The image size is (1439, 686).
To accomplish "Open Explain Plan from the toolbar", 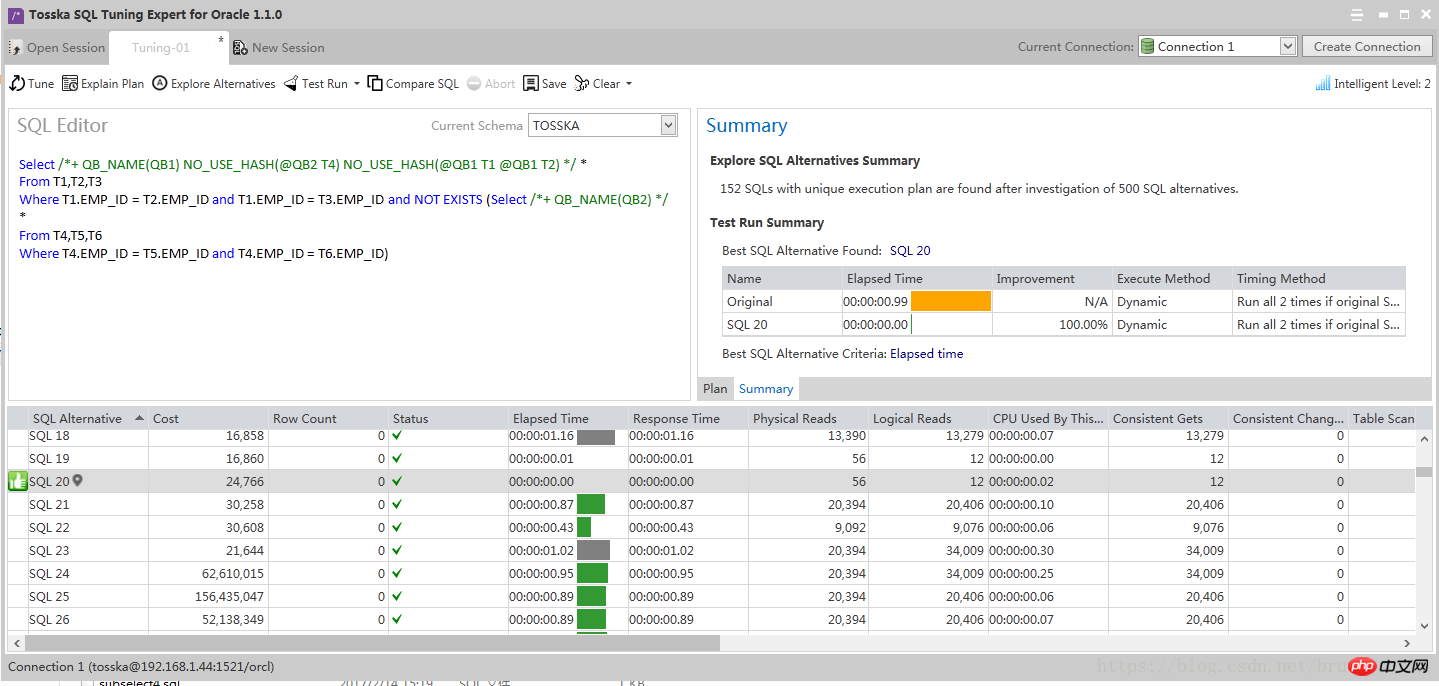I will pyautogui.click(x=70, y=84).
